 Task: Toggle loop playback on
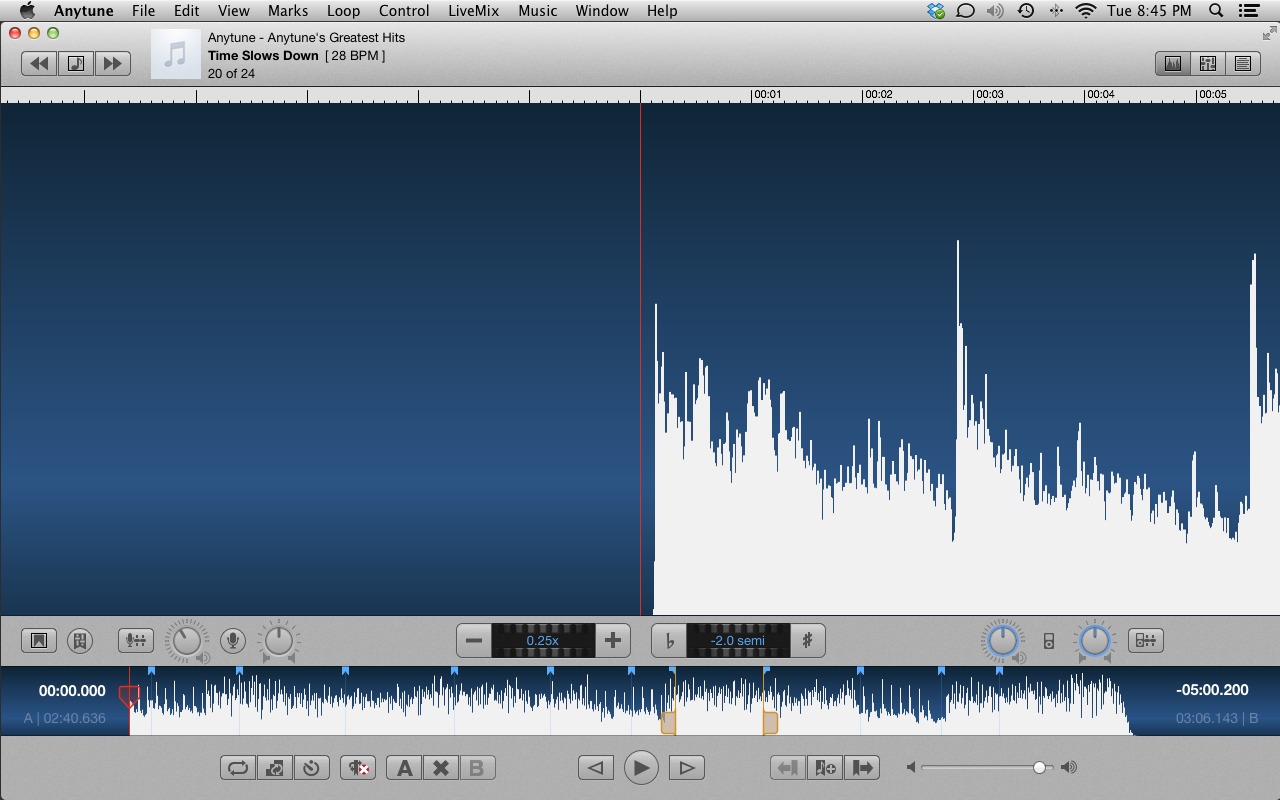coord(238,768)
